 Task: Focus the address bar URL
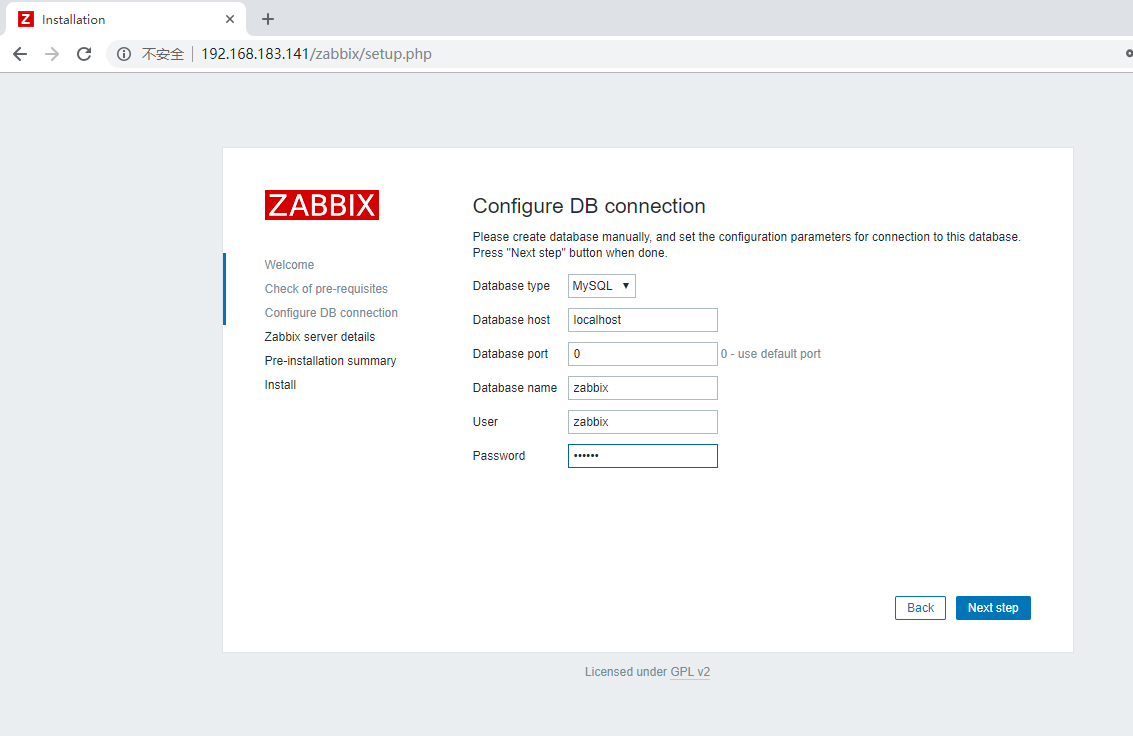point(316,54)
